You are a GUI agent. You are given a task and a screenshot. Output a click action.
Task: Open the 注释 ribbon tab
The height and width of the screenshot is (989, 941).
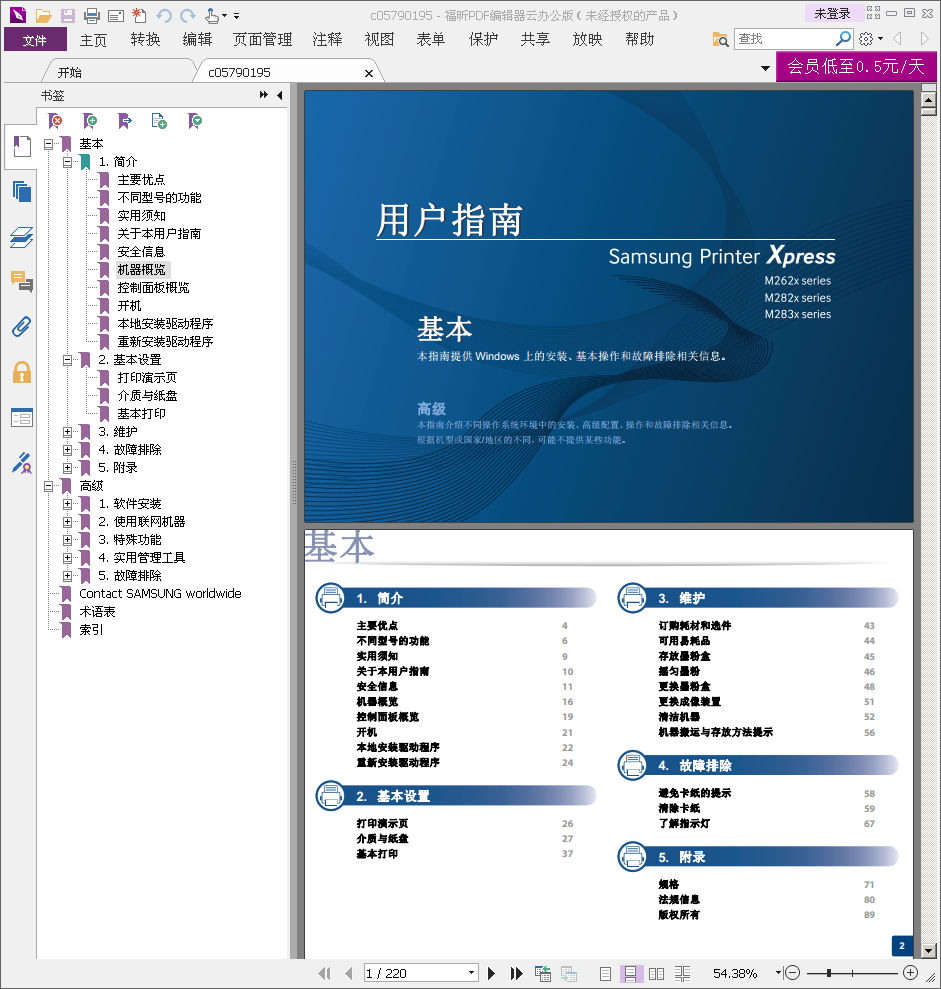coord(327,40)
